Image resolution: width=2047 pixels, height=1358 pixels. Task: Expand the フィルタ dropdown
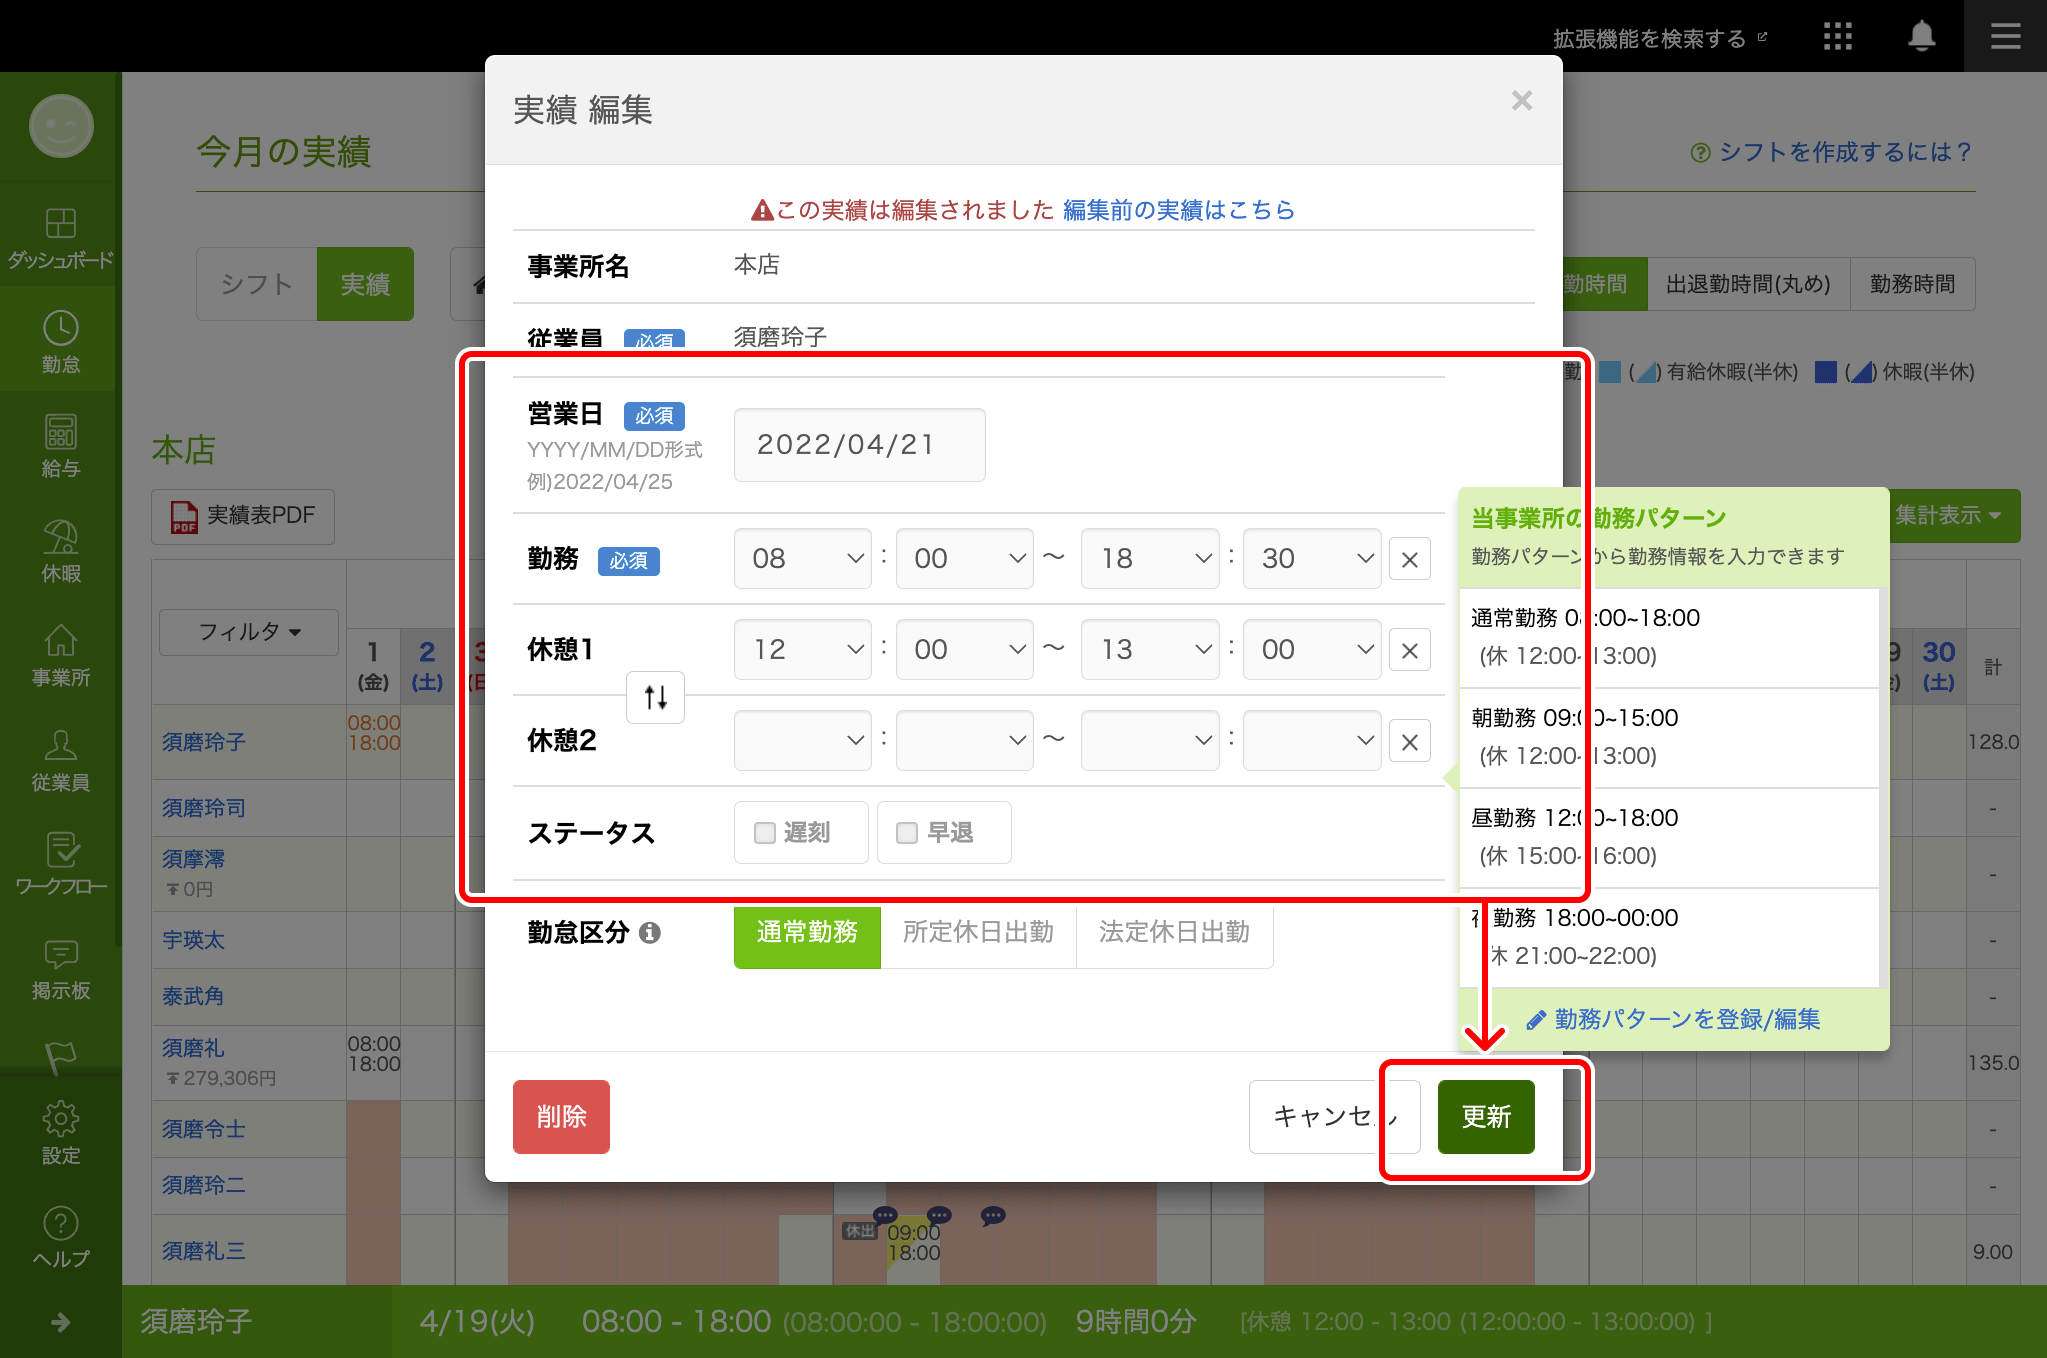(247, 632)
